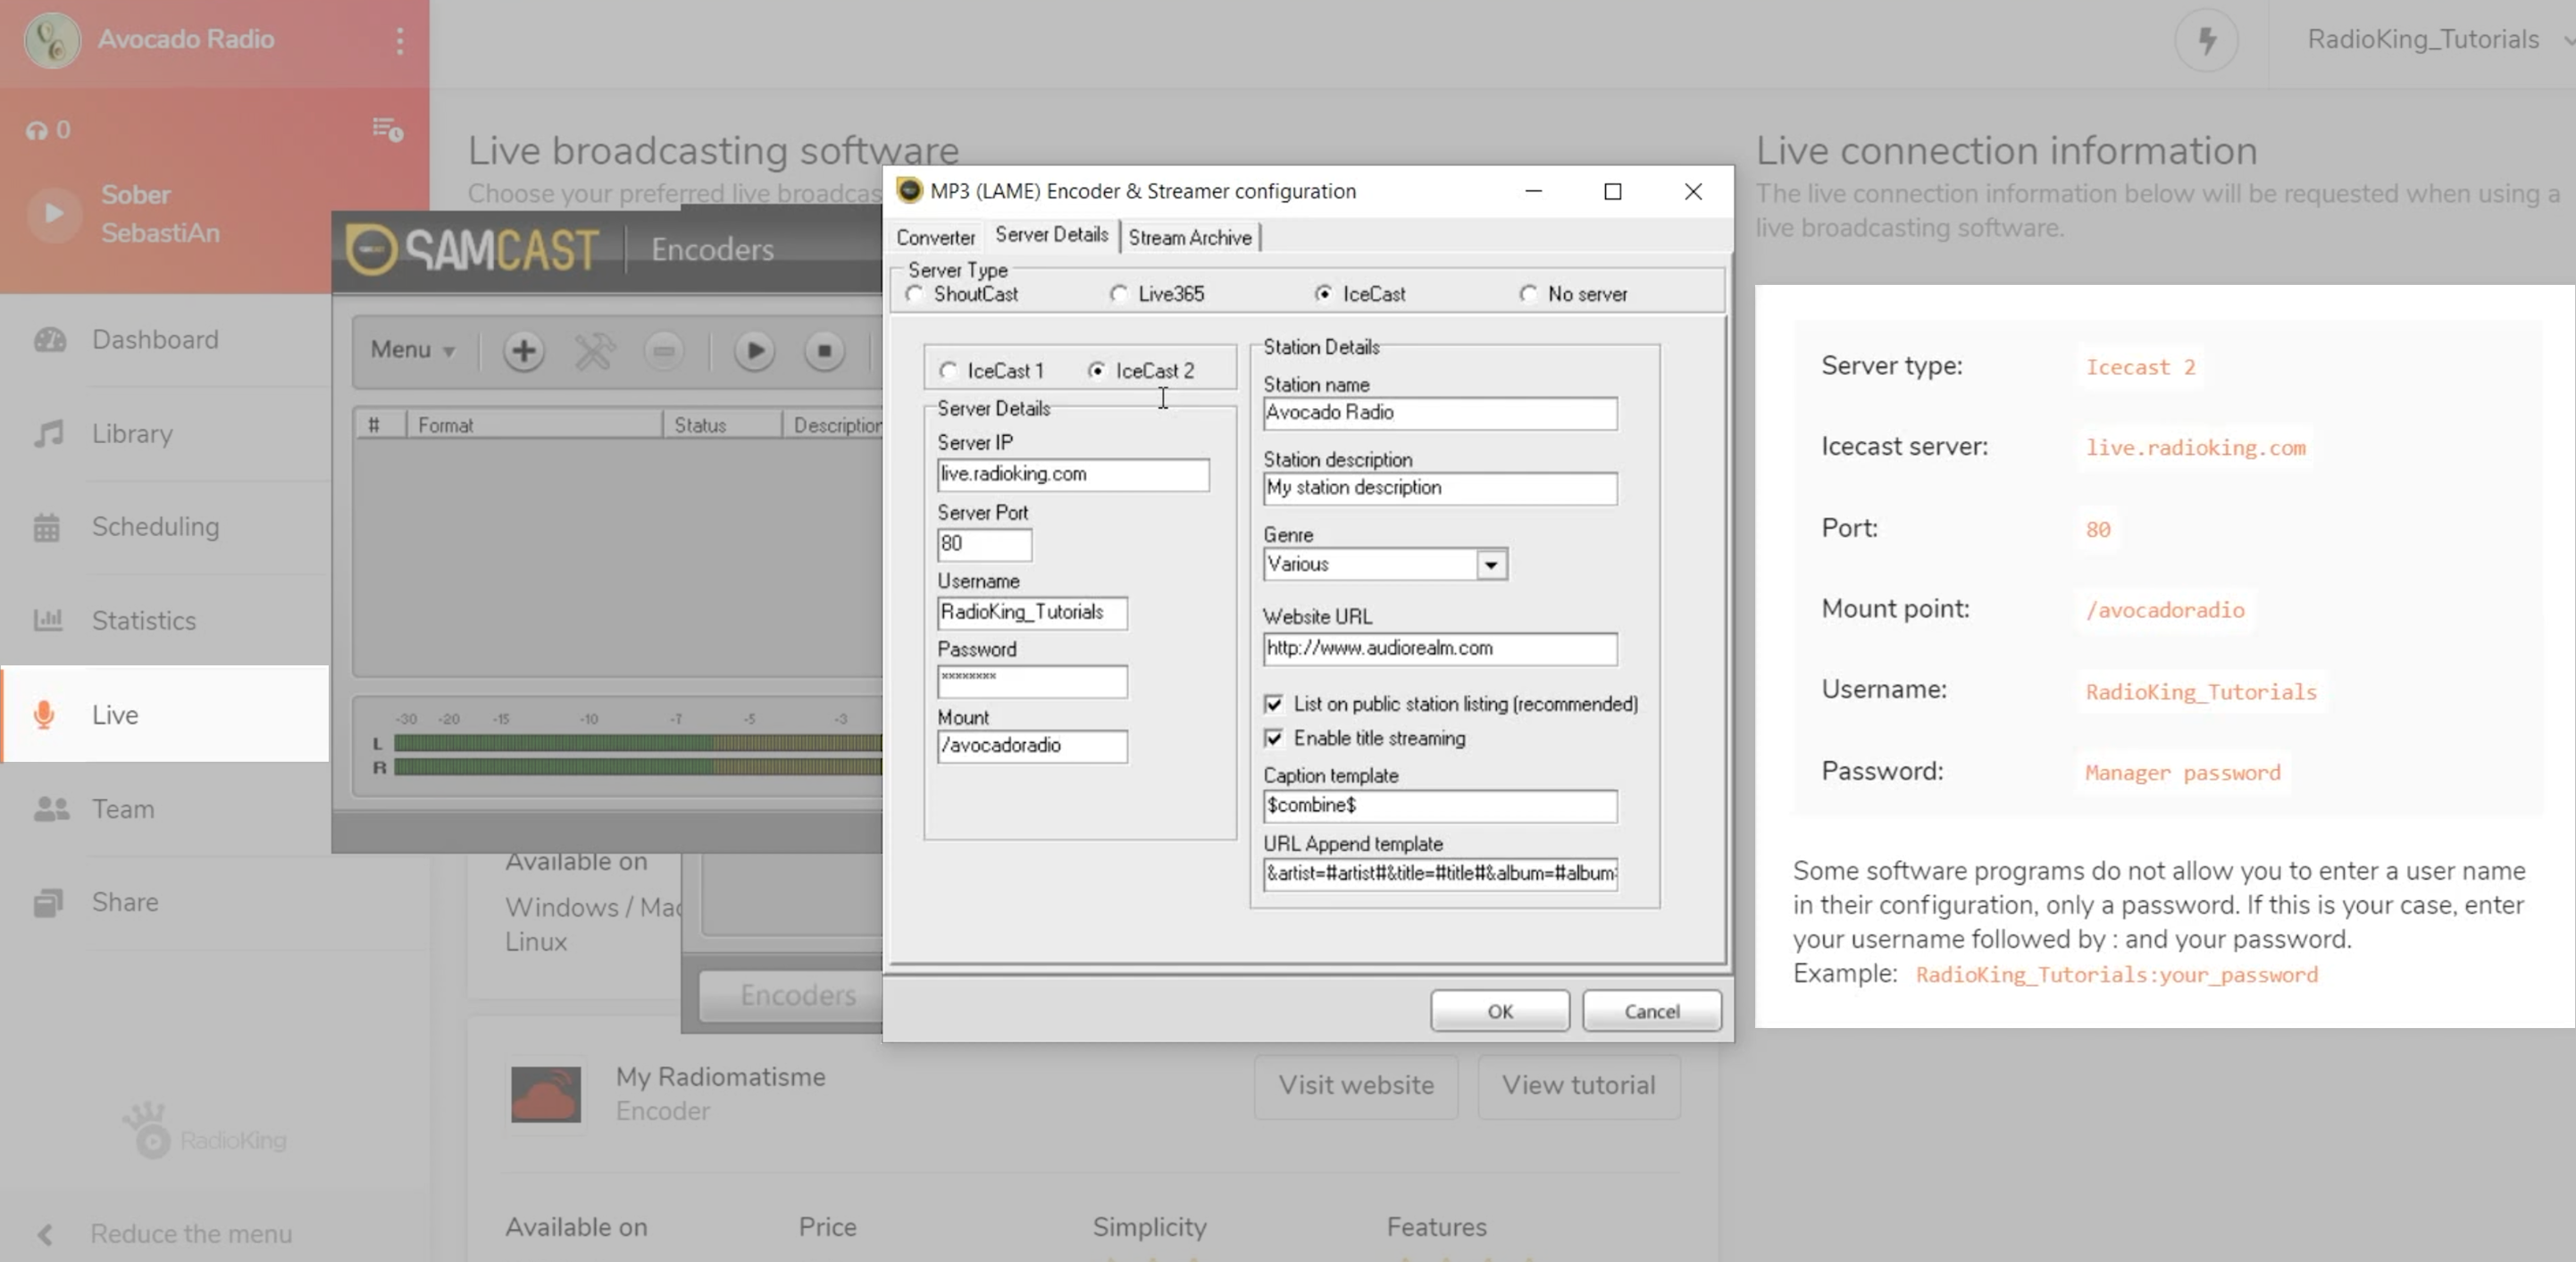Switch to the Converter tab
This screenshot has width=2576, height=1262.
pos(935,238)
